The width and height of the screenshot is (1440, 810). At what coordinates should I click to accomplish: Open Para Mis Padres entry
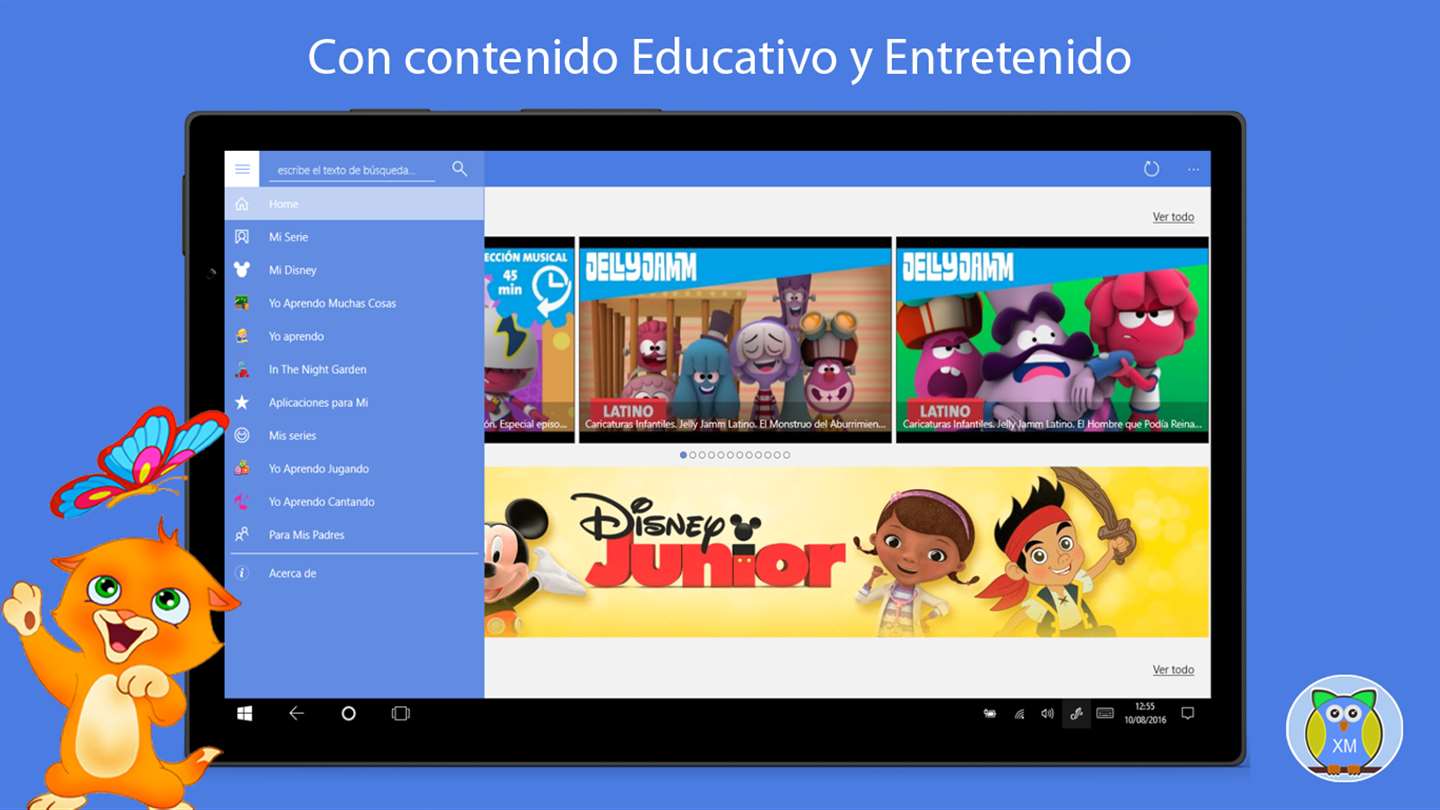coord(354,534)
